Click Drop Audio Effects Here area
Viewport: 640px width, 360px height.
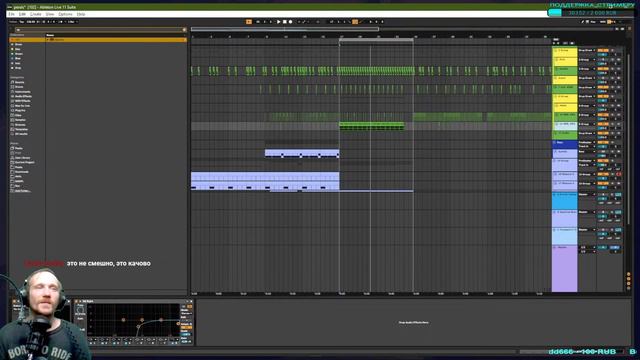pos(413,322)
